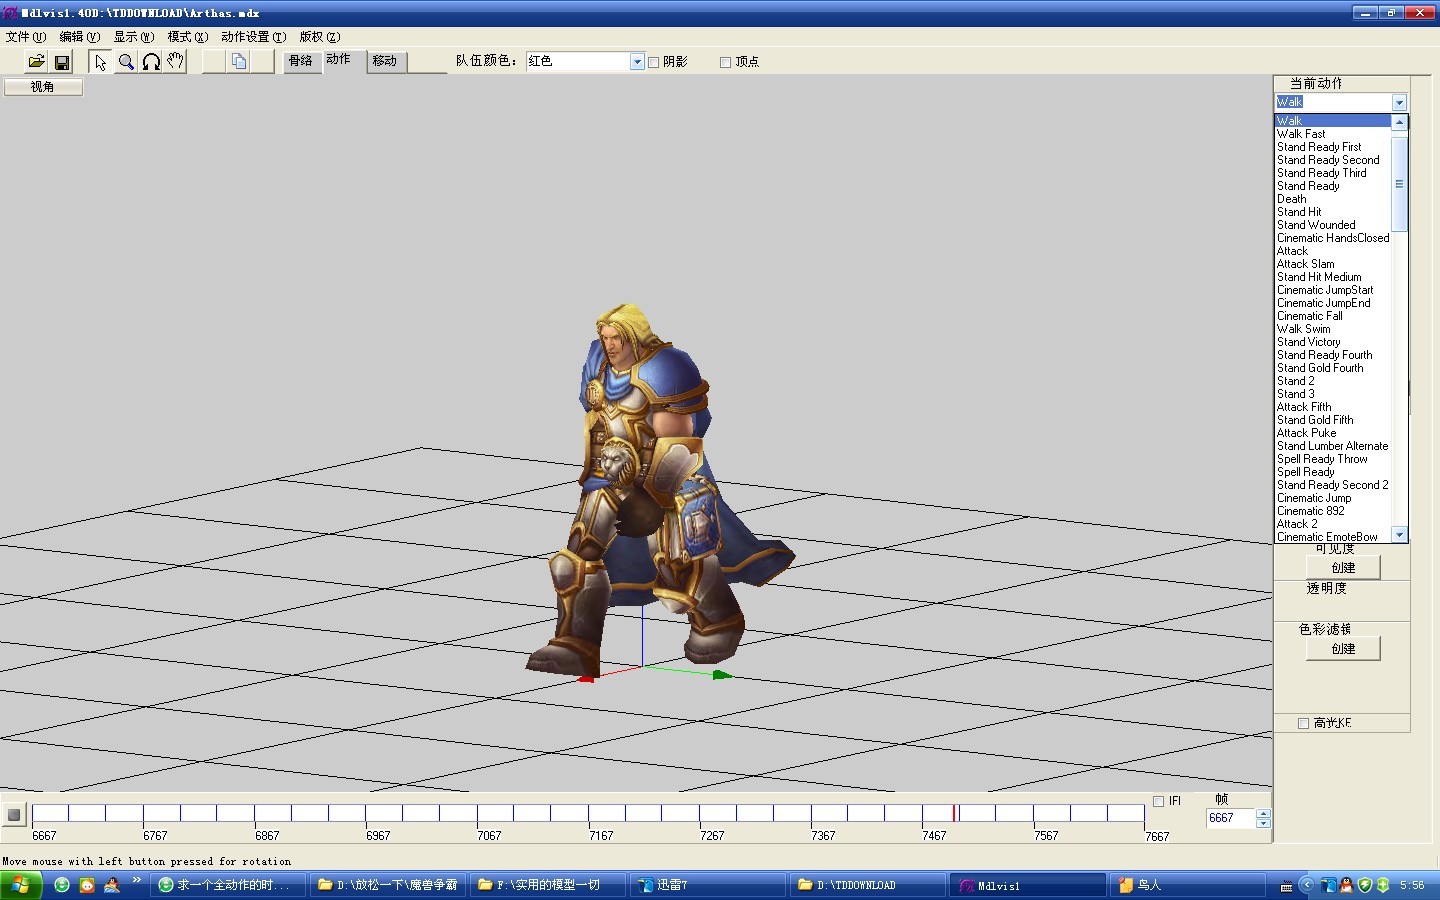Toggle the IFI checkbox
Image resolution: width=1440 pixels, height=900 pixels.
(1158, 801)
